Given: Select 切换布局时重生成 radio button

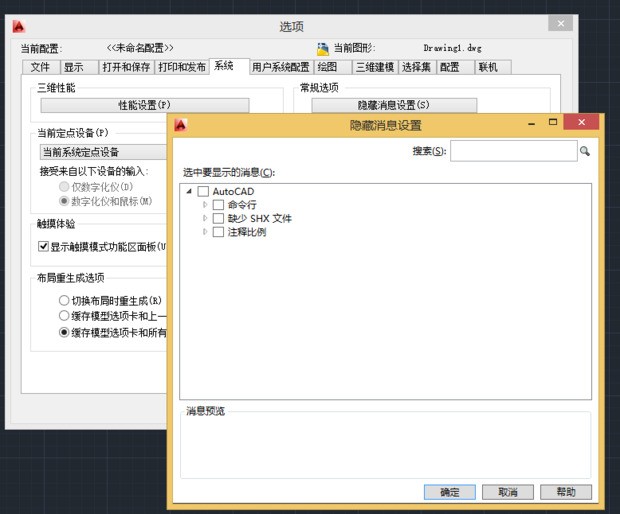Looking at the screenshot, I should 64,300.
